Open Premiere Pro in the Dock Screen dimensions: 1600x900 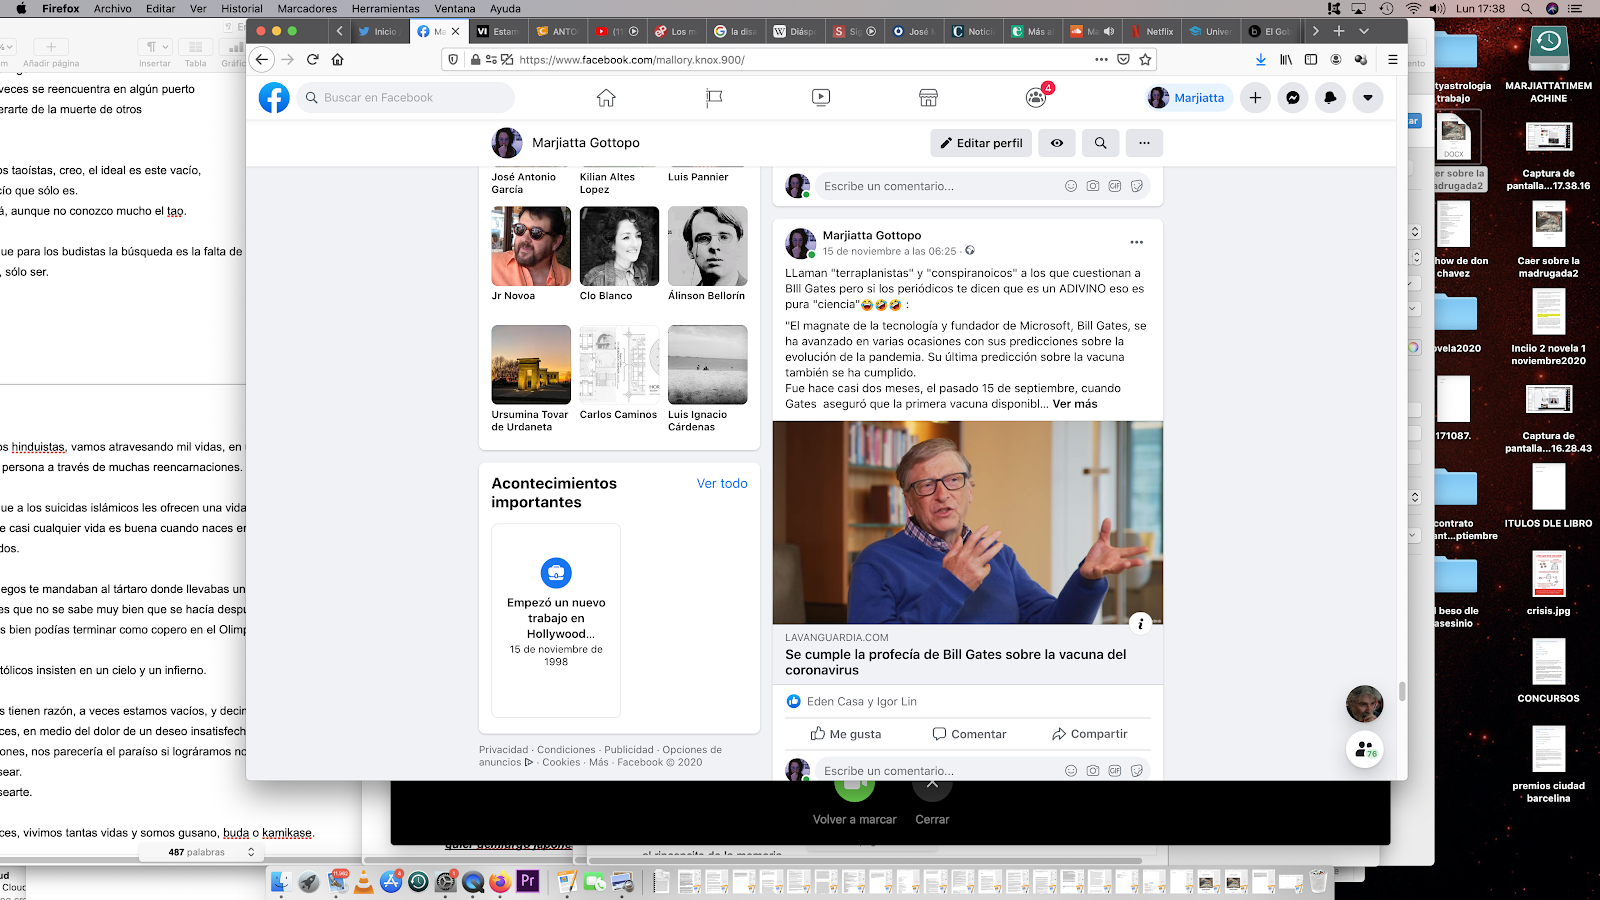527,881
